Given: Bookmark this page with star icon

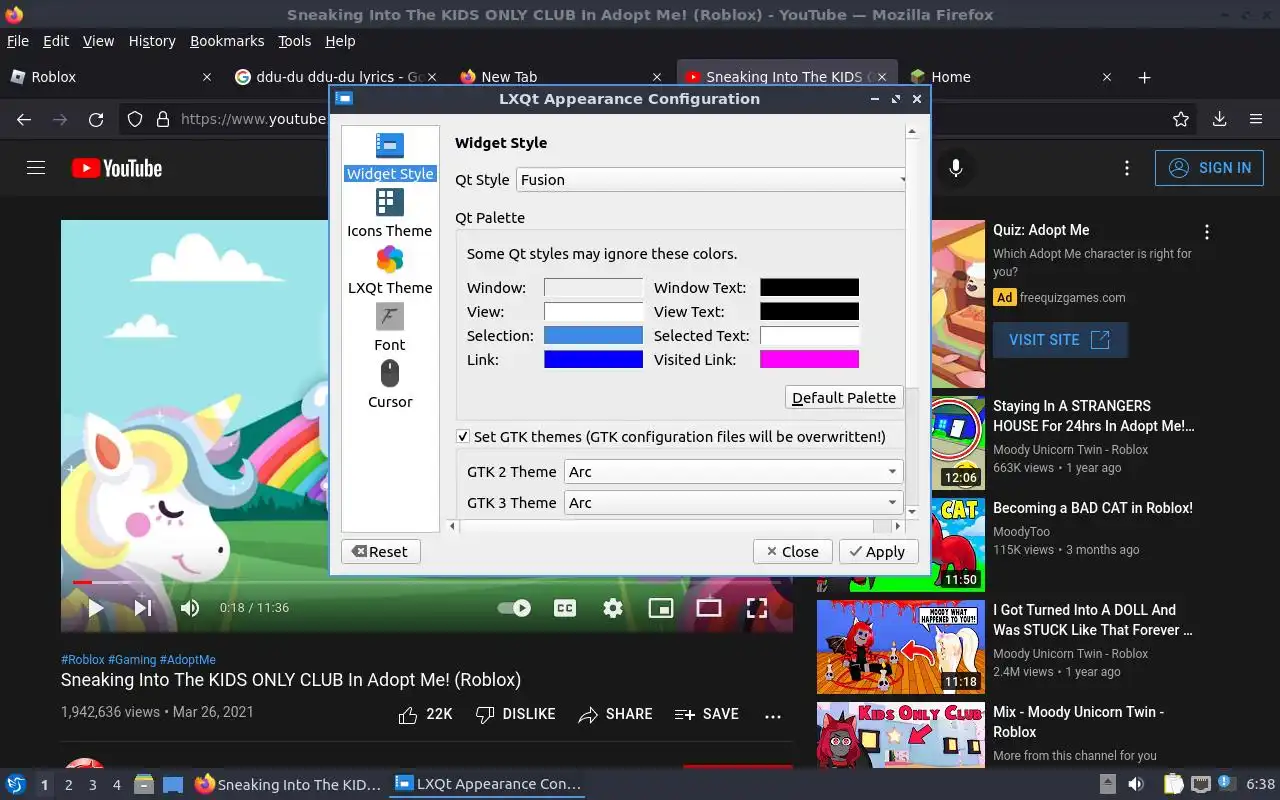Looking at the screenshot, I should 1181,119.
